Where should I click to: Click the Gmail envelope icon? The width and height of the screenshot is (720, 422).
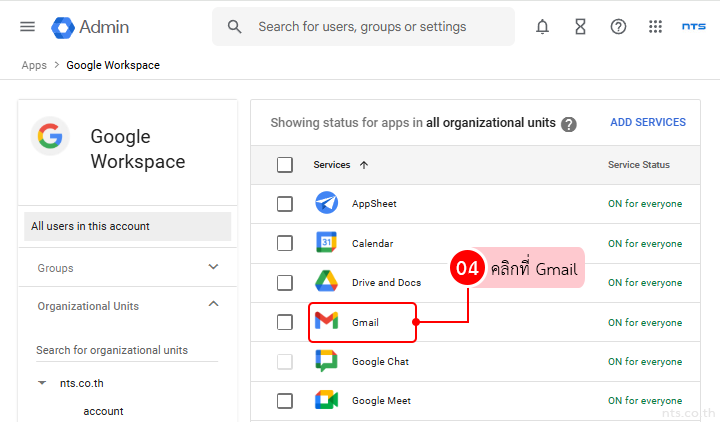point(326,321)
